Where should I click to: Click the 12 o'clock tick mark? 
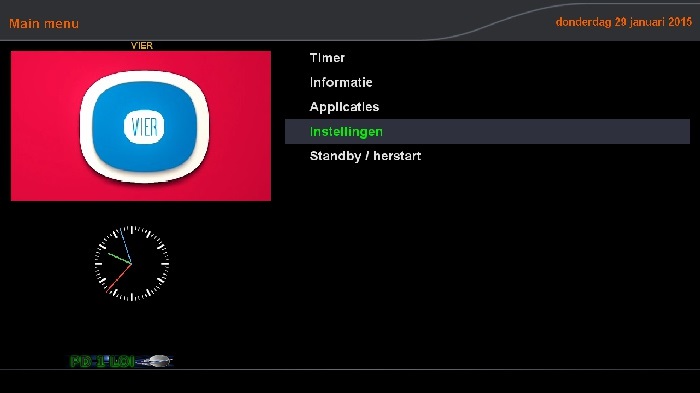132,230
